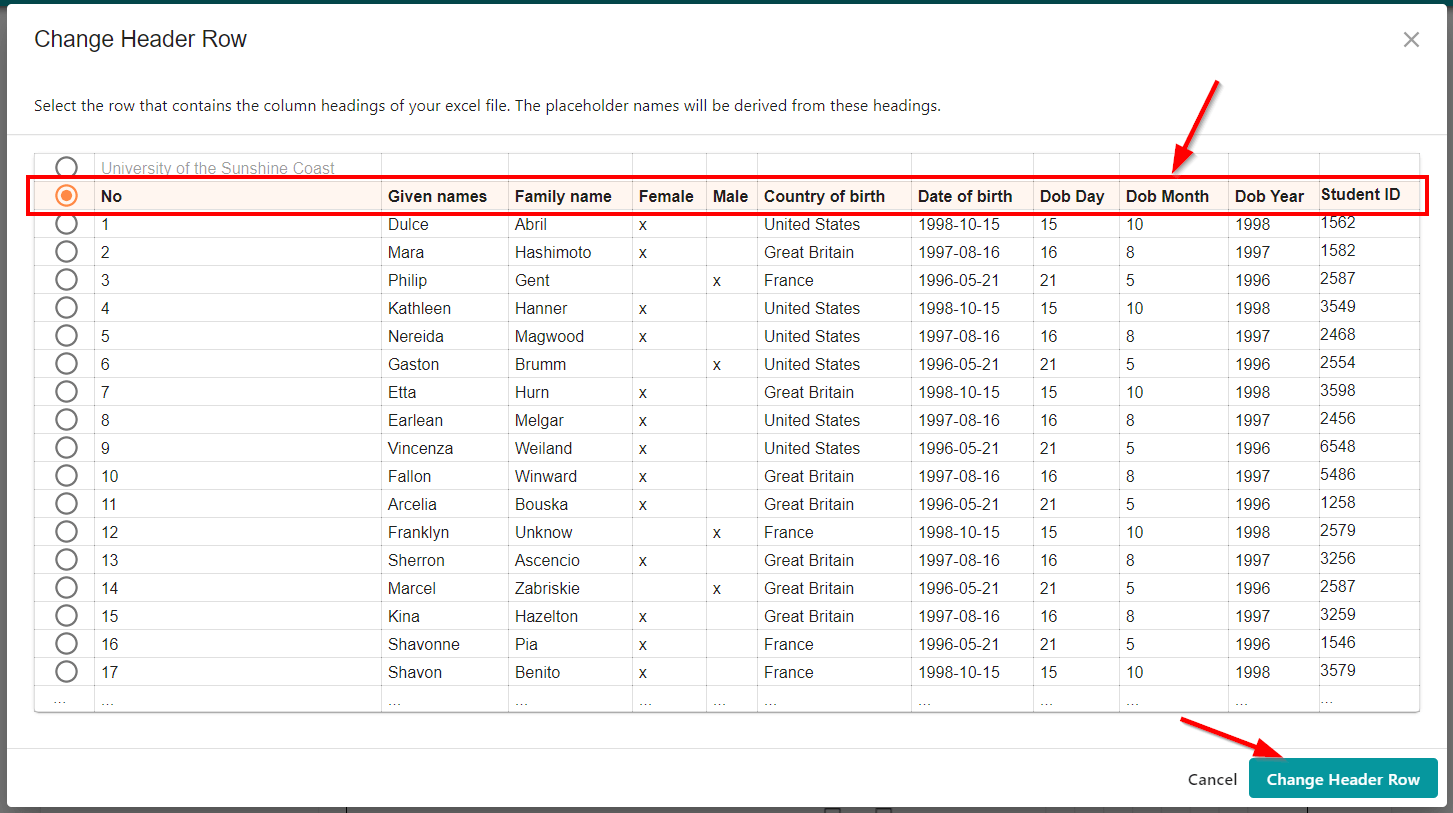The width and height of the screenshot is (1453, 813).
Task: Select the radio button for Kina Hazelton
Action: pos(66,616)
